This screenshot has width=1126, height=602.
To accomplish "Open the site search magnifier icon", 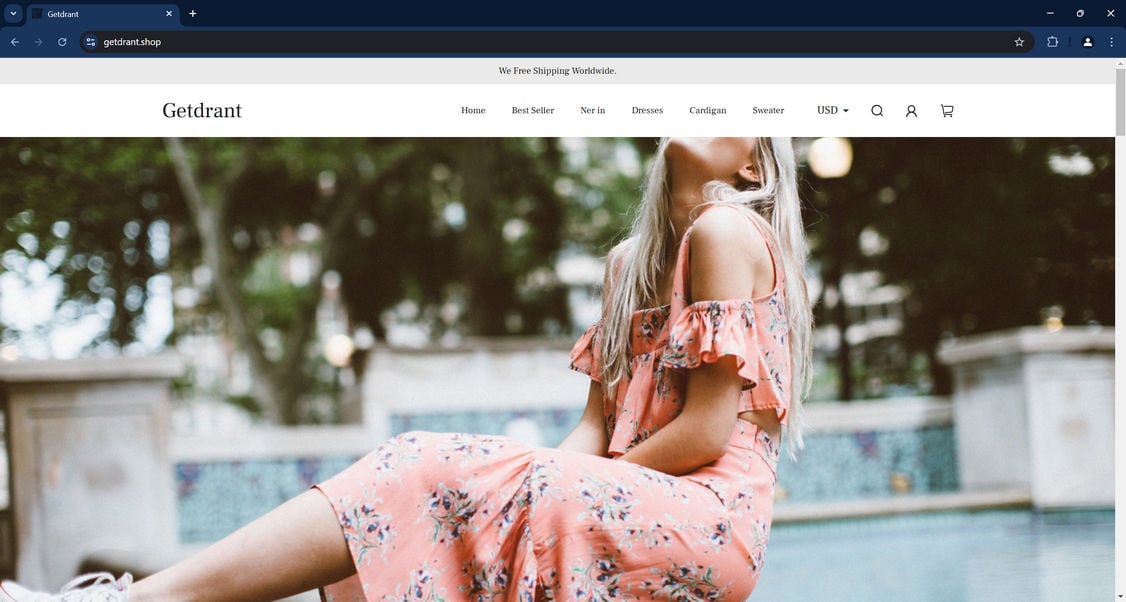I will (x=877, y=111).
